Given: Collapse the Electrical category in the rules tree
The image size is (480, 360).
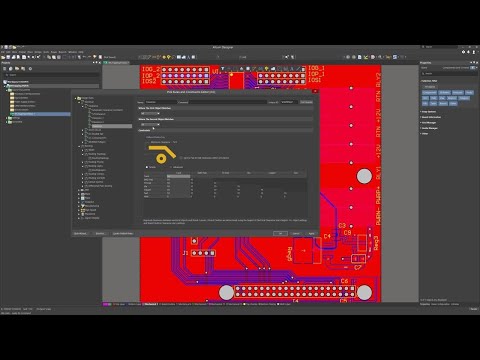Looking at the screenshot, I should 79,102.
